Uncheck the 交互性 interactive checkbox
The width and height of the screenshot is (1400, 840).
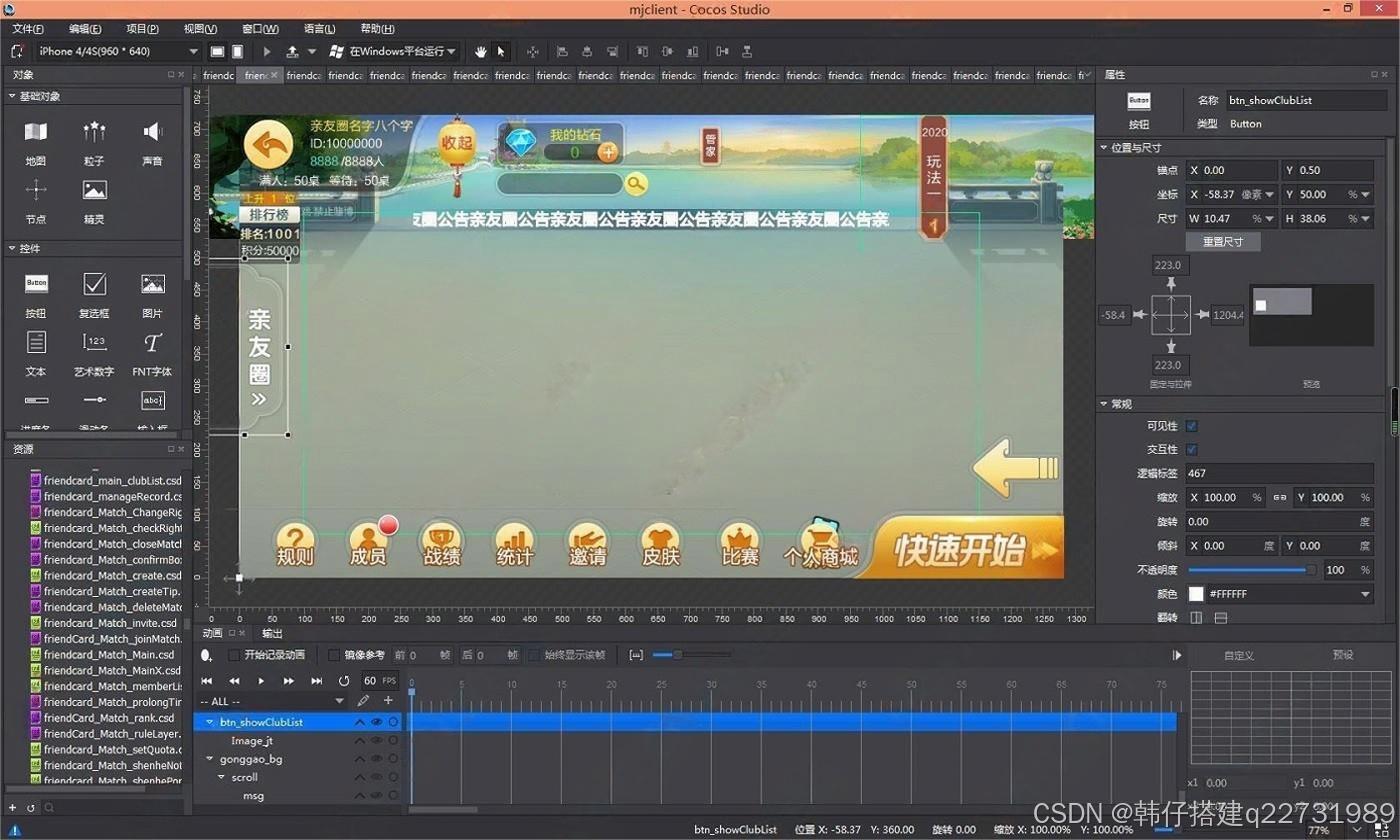click(x=1191, y=449)
